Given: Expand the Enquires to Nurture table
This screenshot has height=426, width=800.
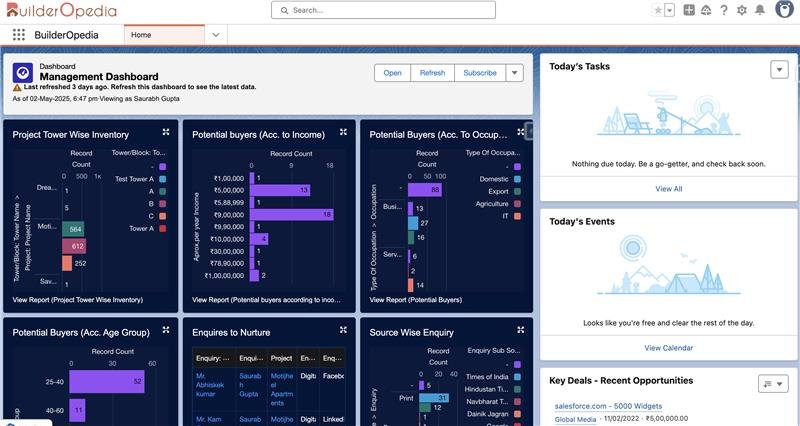Looking at the screenshot, I should (x=343, y=330).
